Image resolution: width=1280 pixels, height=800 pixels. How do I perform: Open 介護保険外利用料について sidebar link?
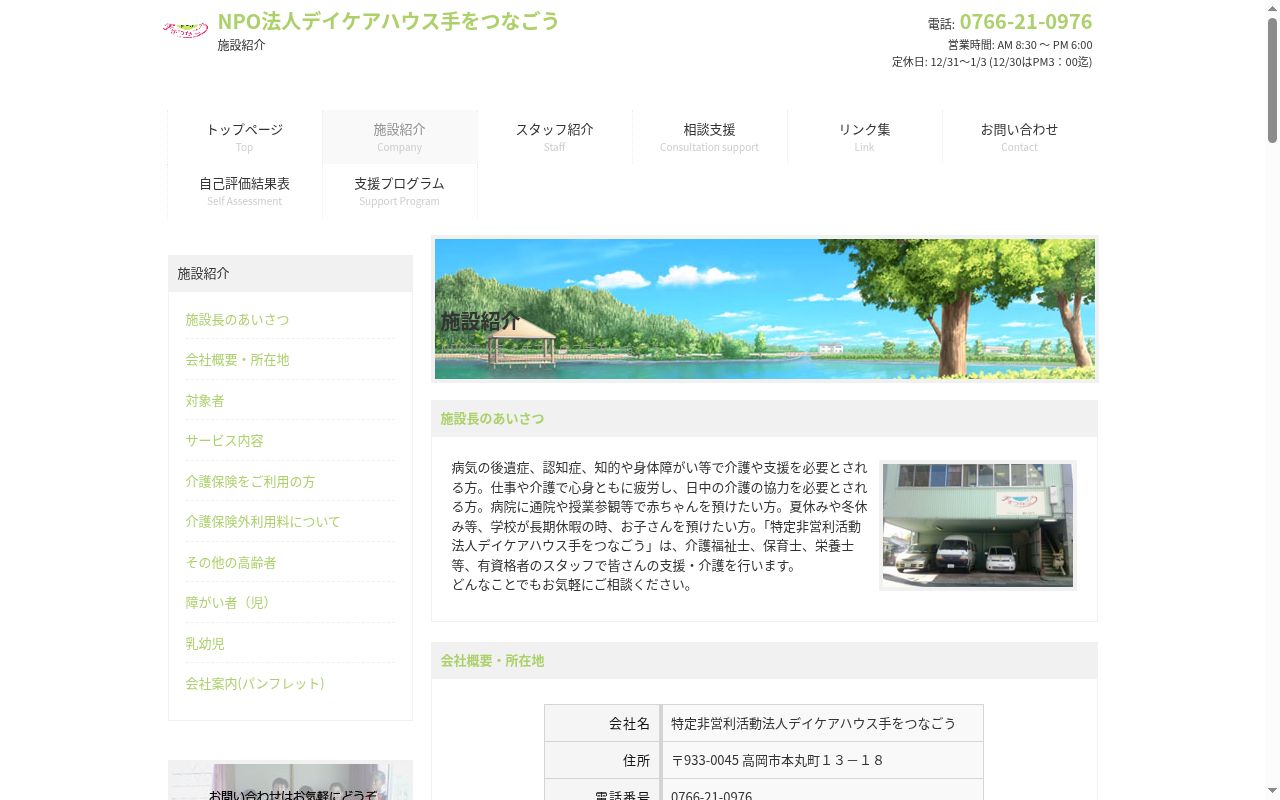[x=263, y=521]
